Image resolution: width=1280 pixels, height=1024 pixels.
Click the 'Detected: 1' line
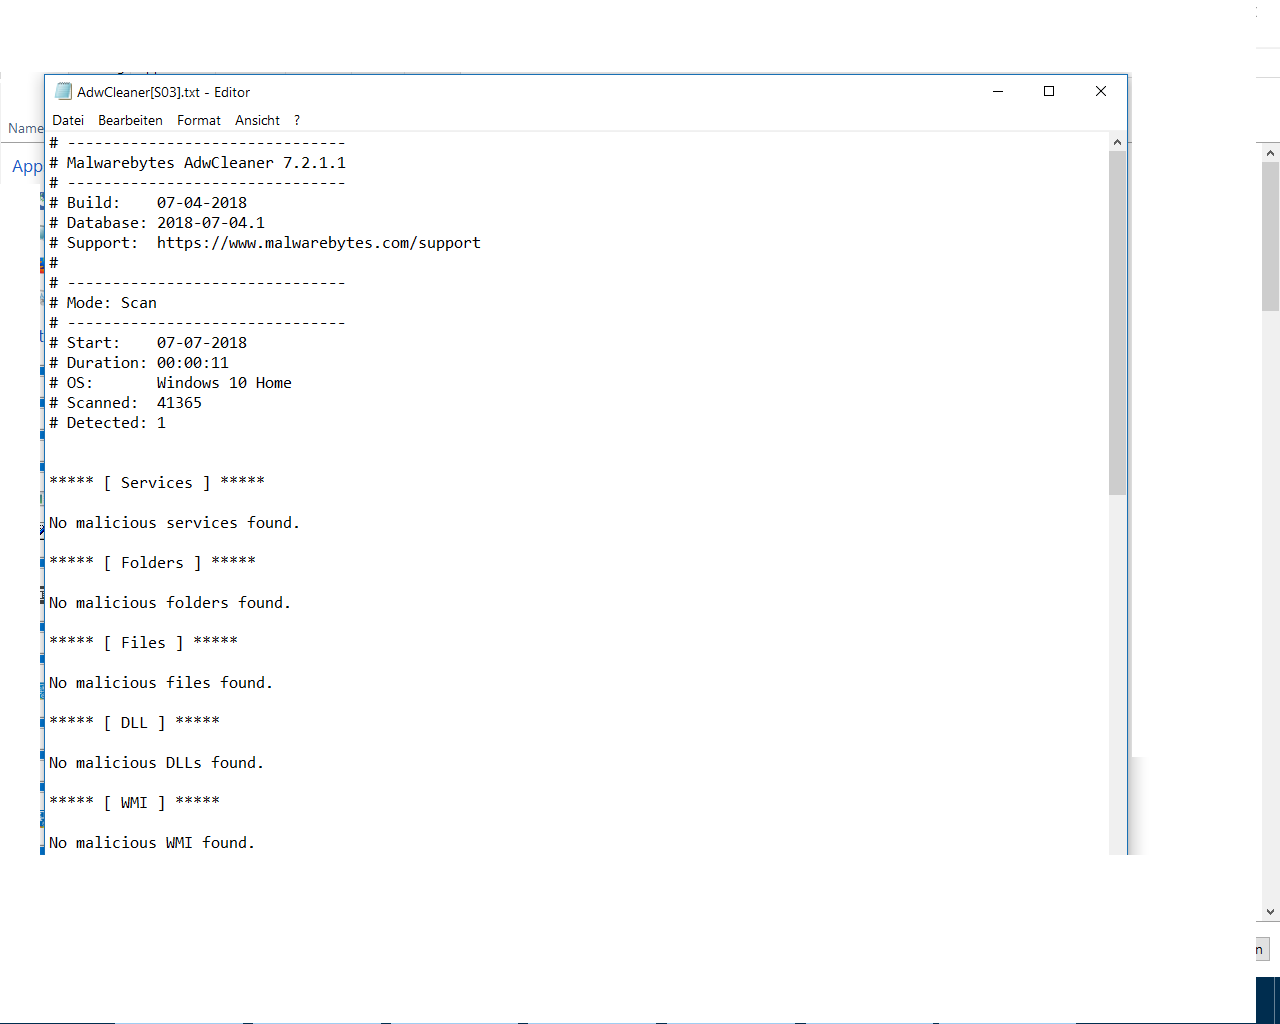click(x=107, y=422)
